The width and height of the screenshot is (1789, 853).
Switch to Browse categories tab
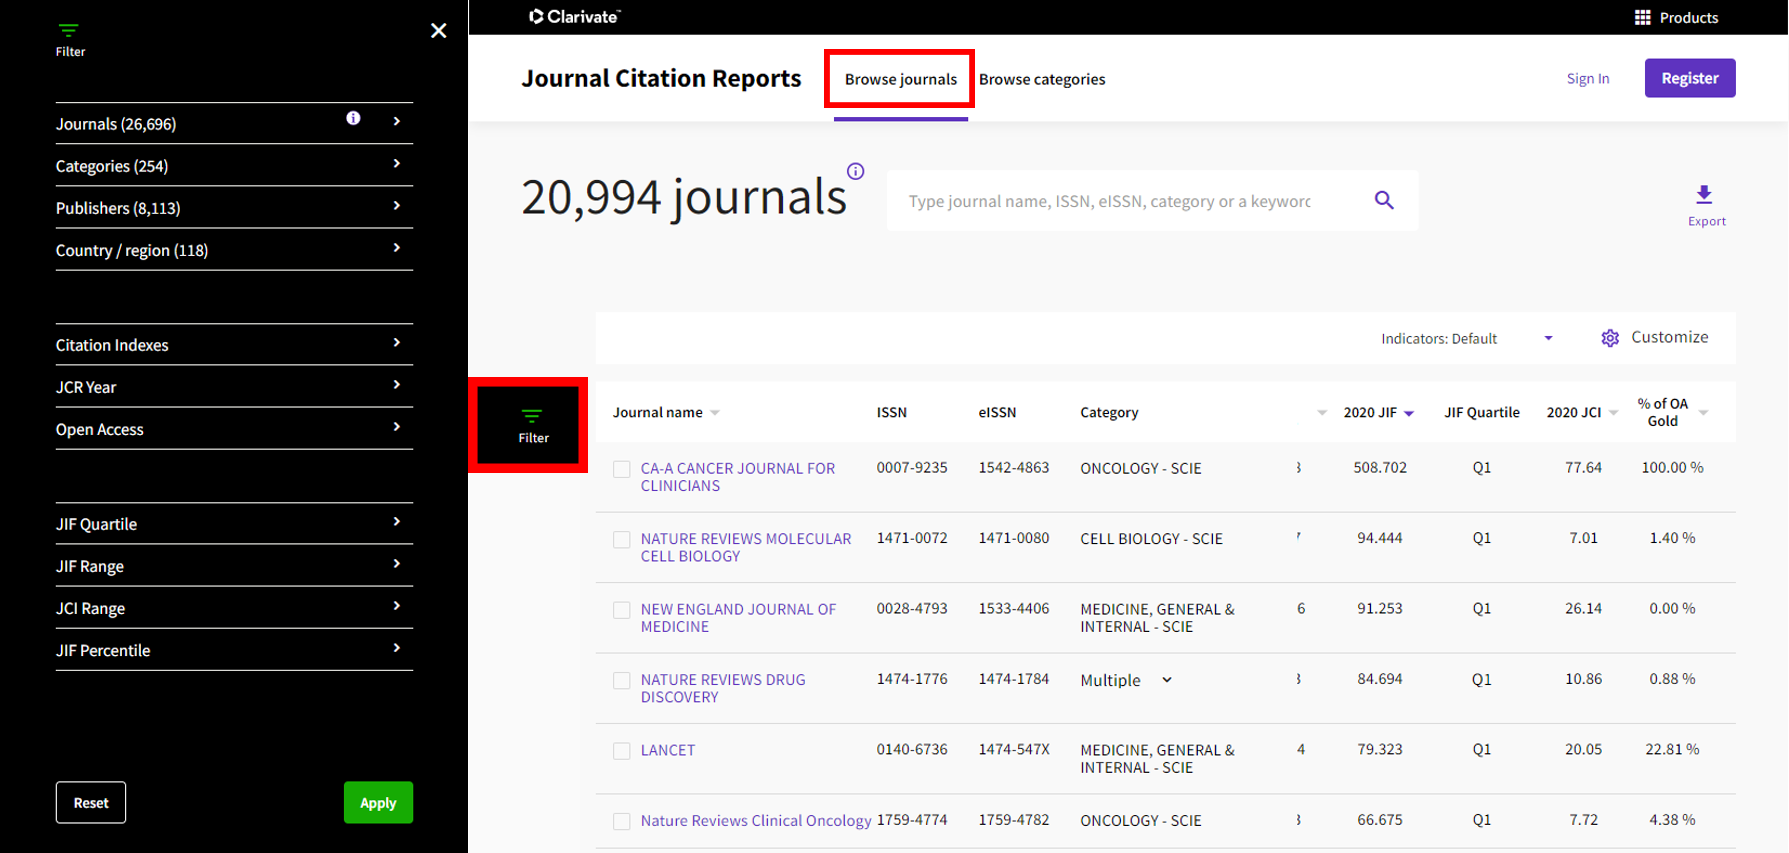point(1041,79)
